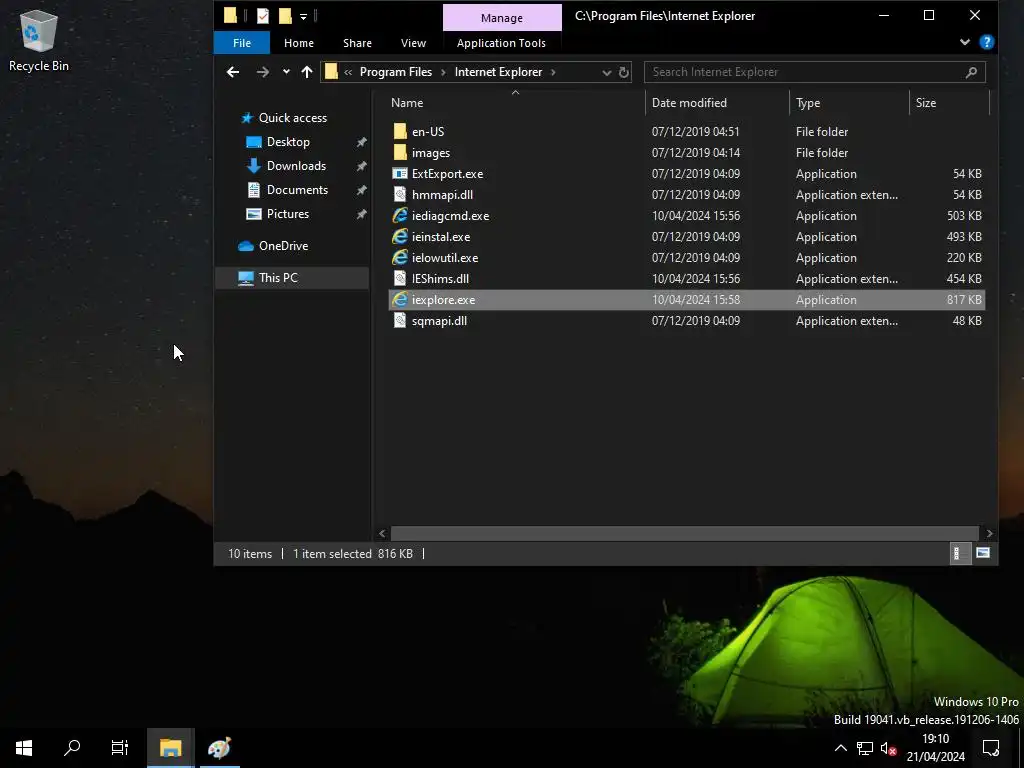
Task: Open recent locations dropdown arrow
Action: coord(286,72)
